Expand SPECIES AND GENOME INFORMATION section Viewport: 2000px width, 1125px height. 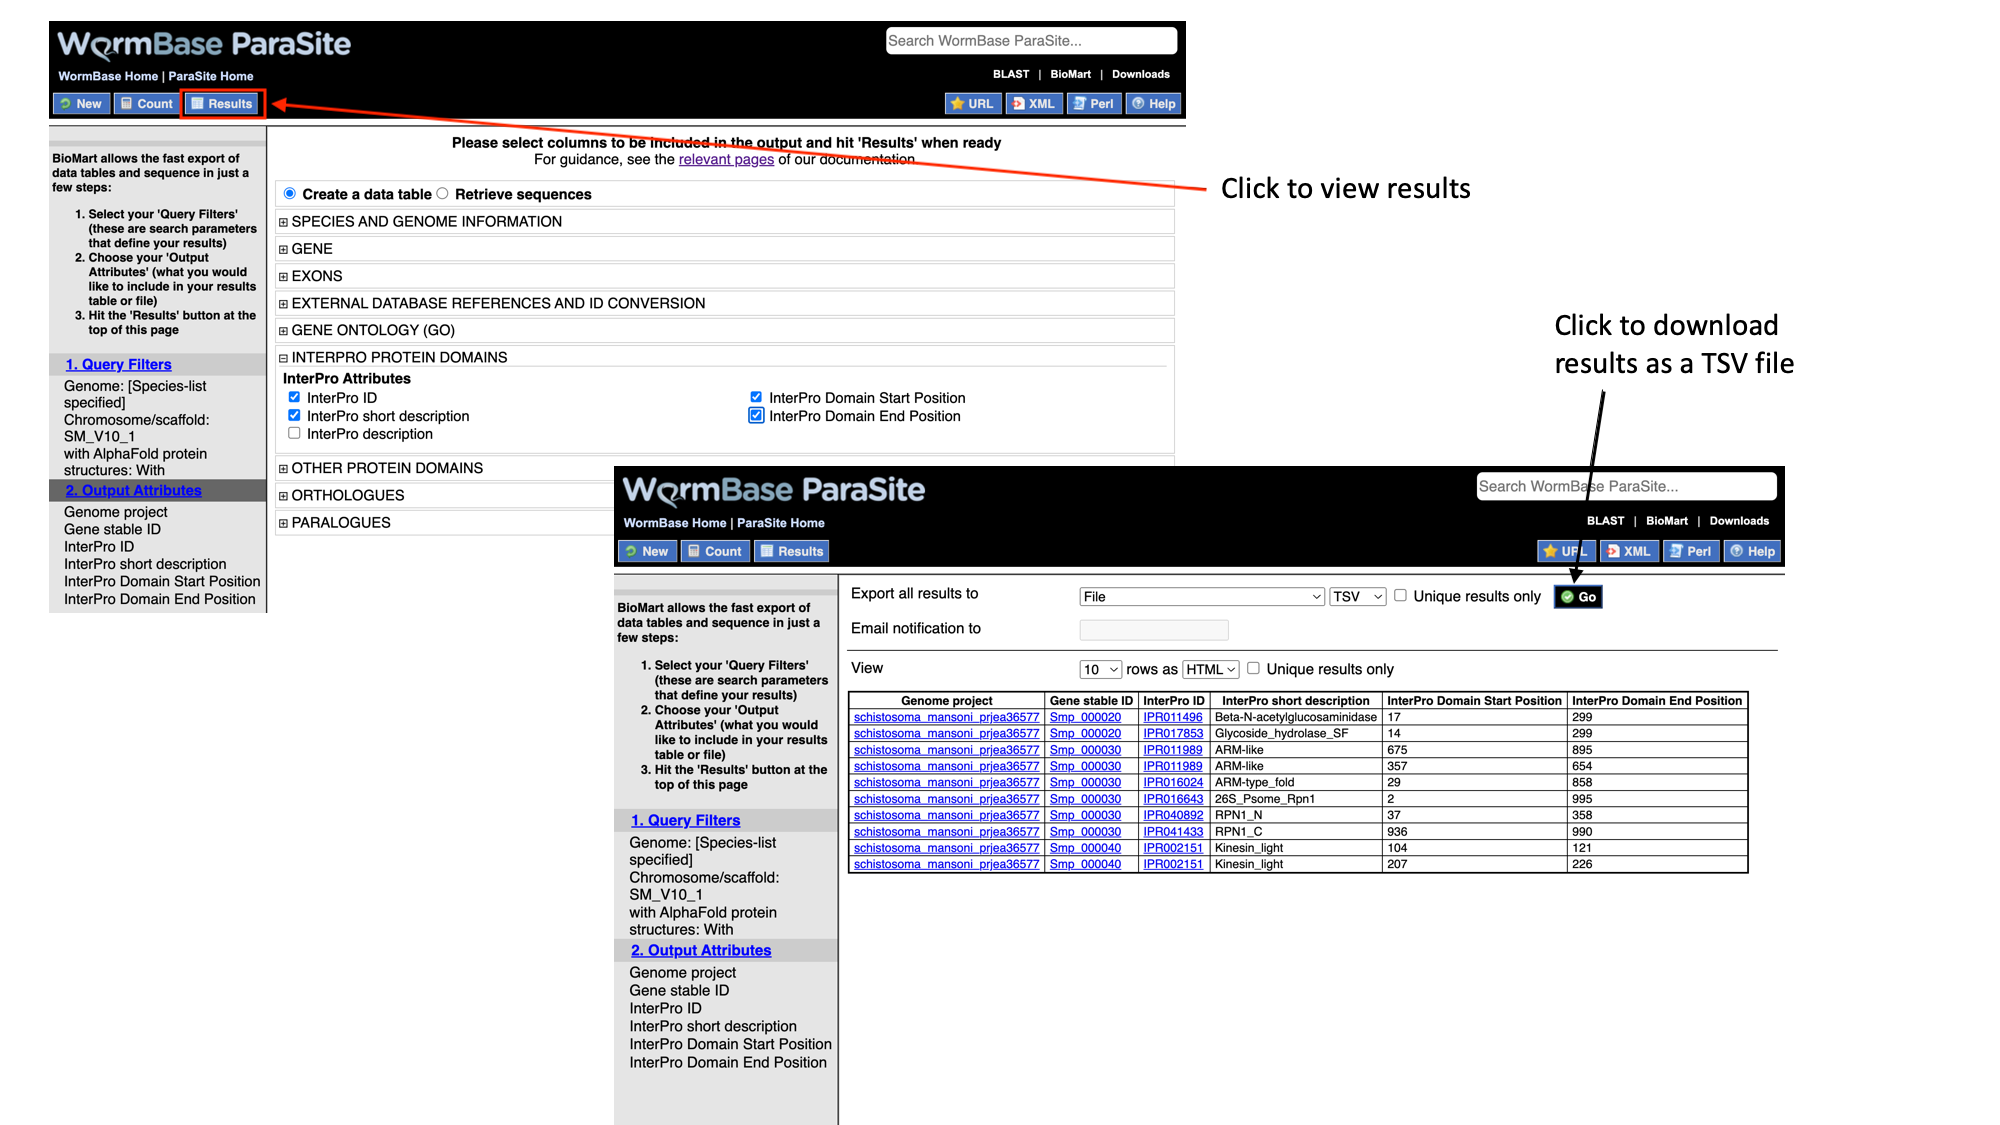click(283, 222)
